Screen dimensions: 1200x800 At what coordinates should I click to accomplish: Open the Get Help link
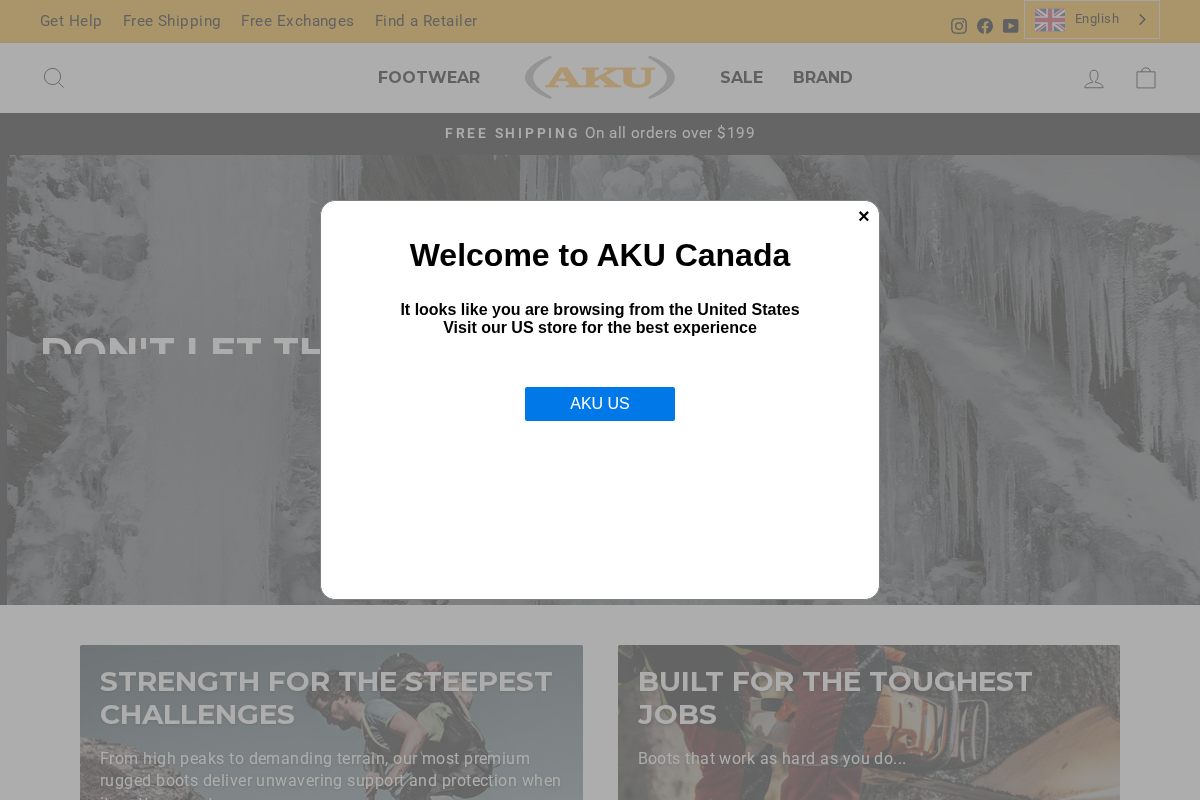pos(70,20)
